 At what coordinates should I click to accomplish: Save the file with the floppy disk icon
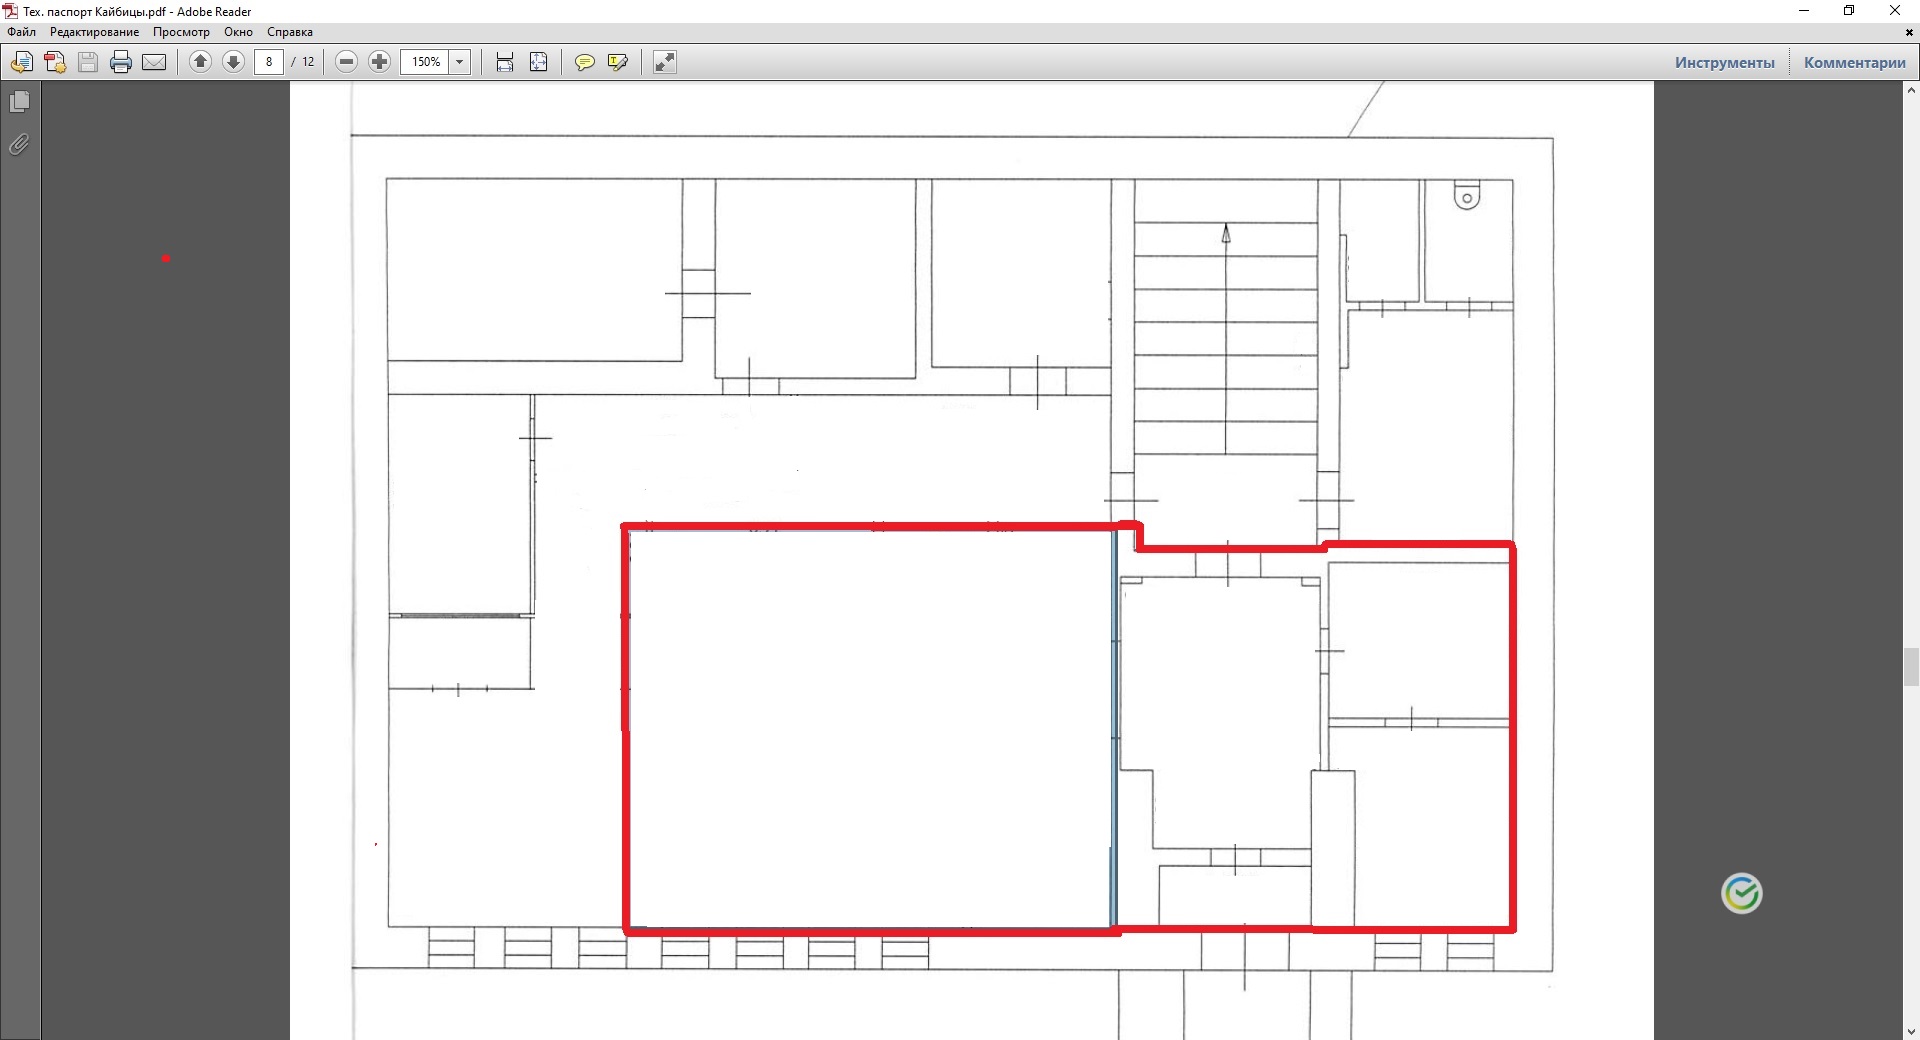88,62
